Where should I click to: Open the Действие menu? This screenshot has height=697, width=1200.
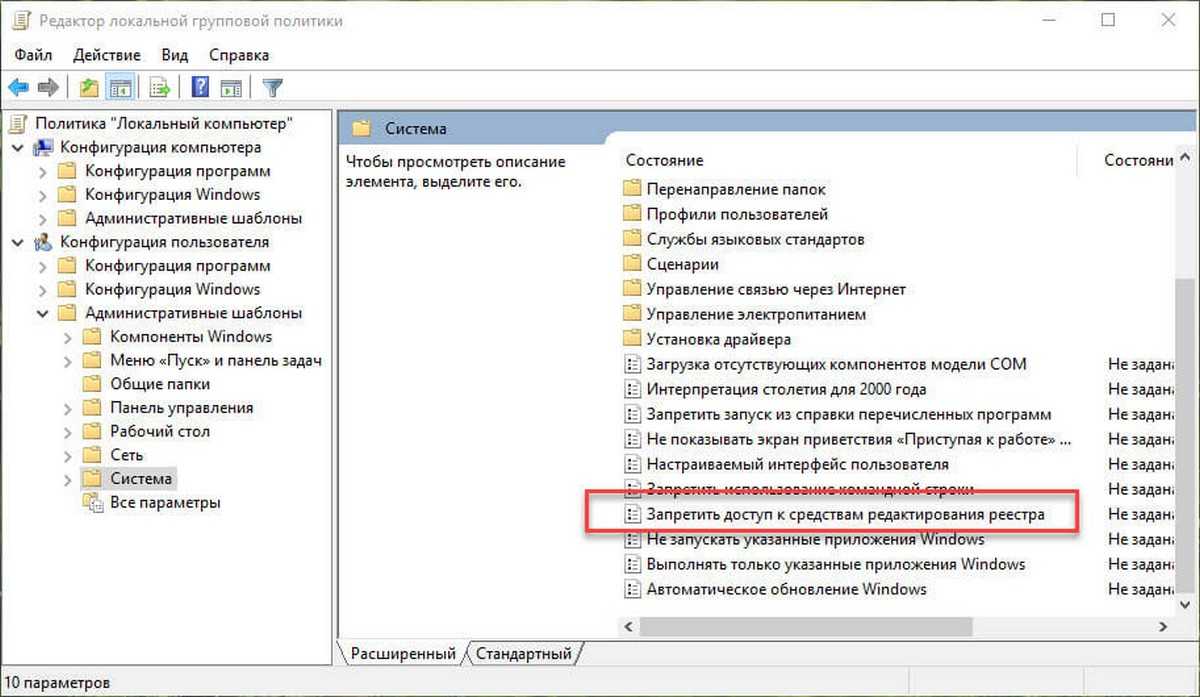tap(106, 55)
